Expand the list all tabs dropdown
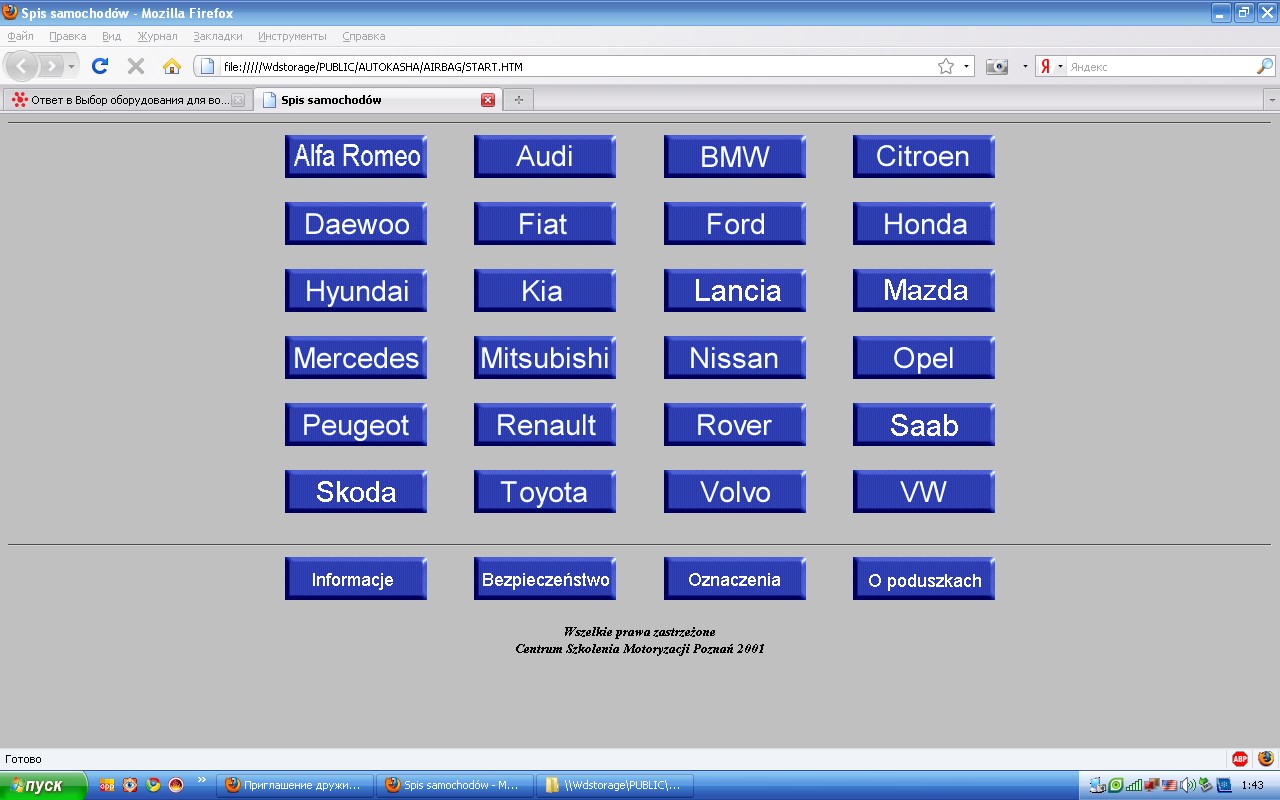Image resolution: width=1280 pixels, height=800 pixels. tap(1272, 100)
